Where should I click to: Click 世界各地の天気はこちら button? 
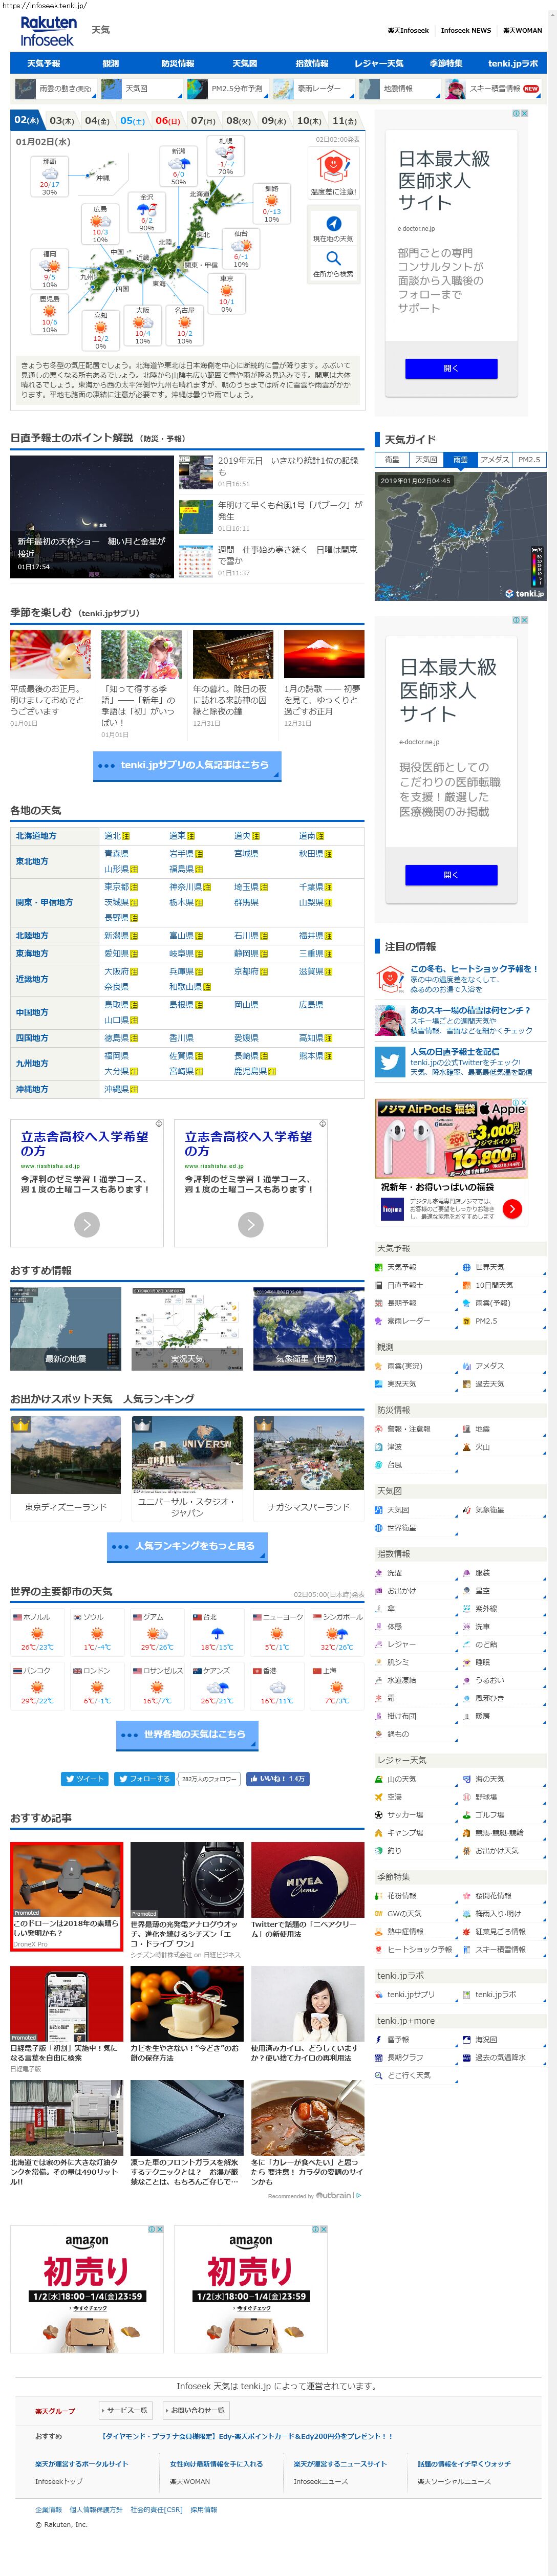coord(186,1734)
